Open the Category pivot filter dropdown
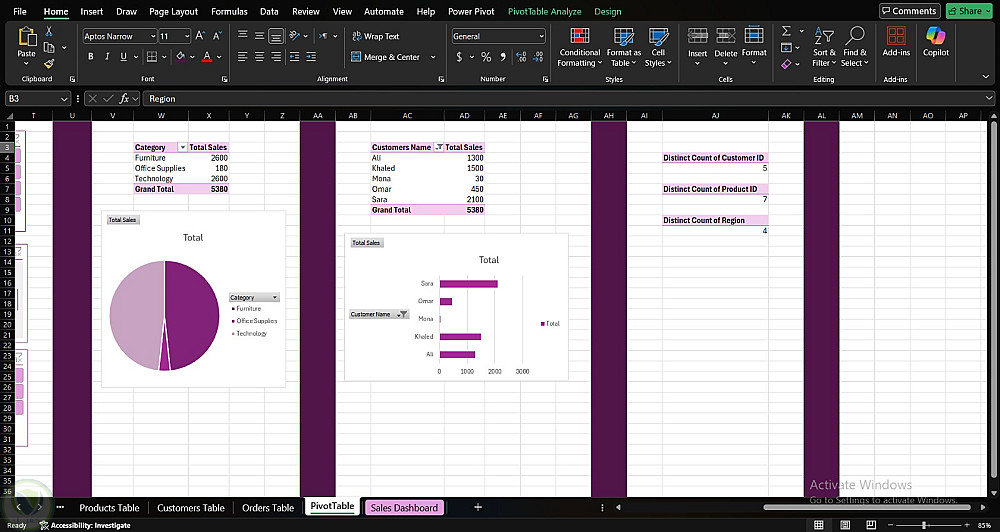The image size is (1000, 532). click(182, 147)
